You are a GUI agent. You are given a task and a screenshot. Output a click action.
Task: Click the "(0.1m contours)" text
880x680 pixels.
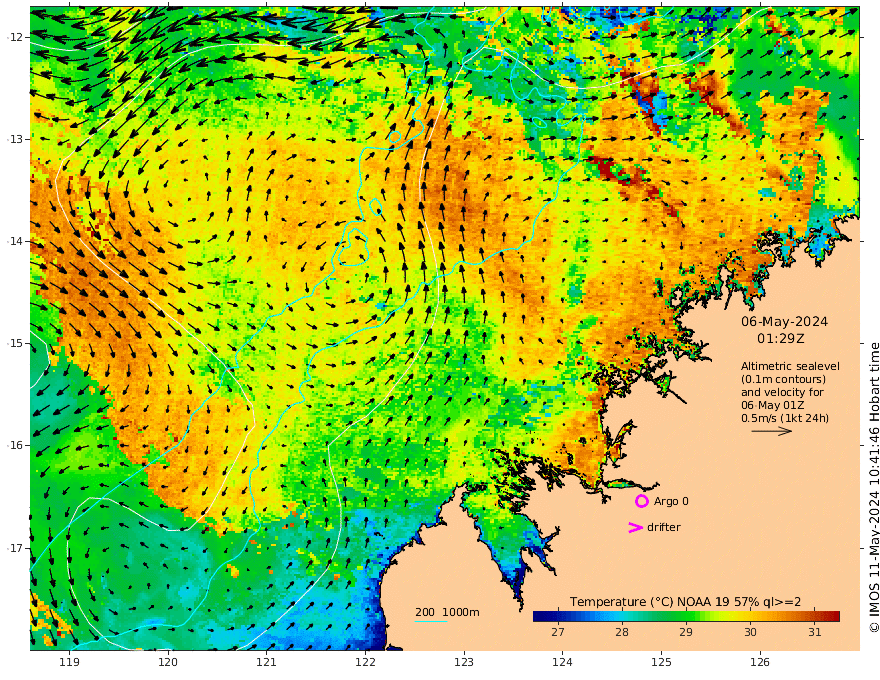(x=783, y=379)
